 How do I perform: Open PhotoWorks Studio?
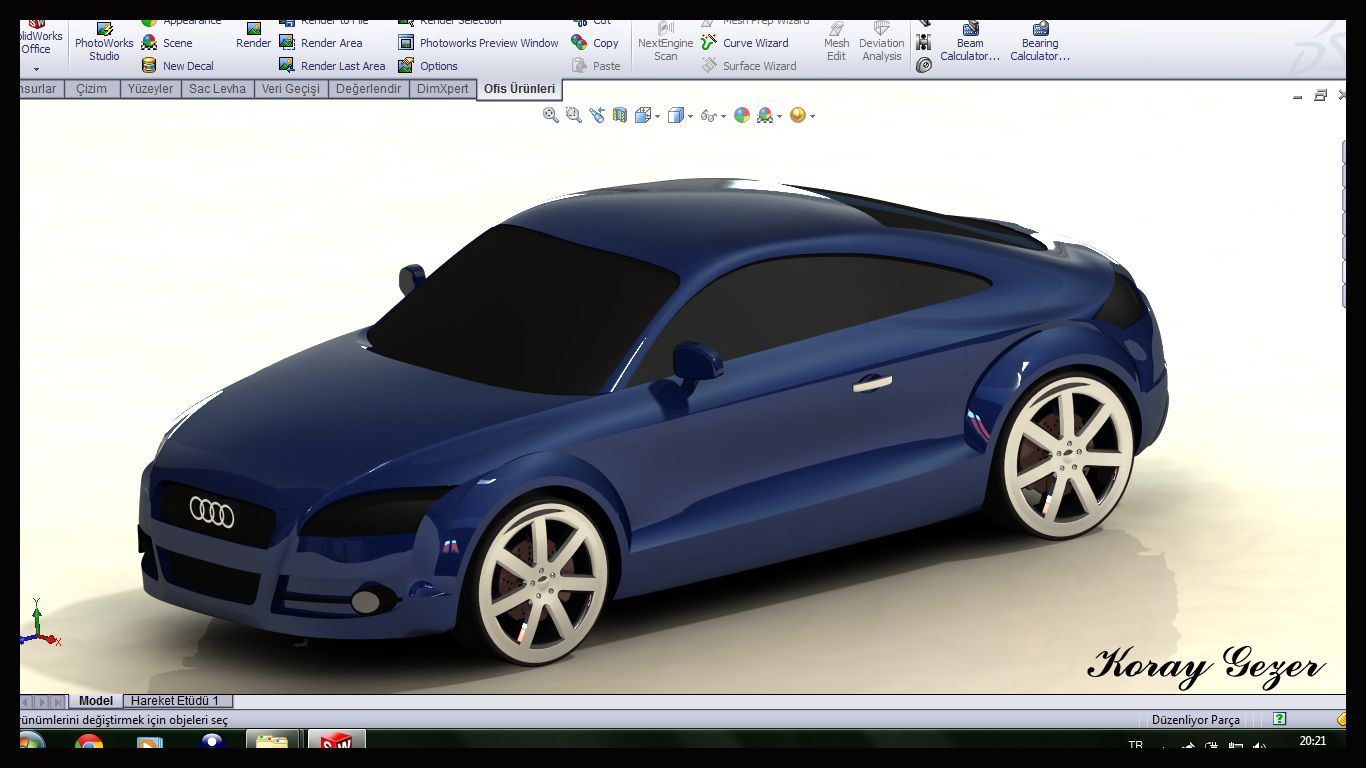click(x=104, y=44)
